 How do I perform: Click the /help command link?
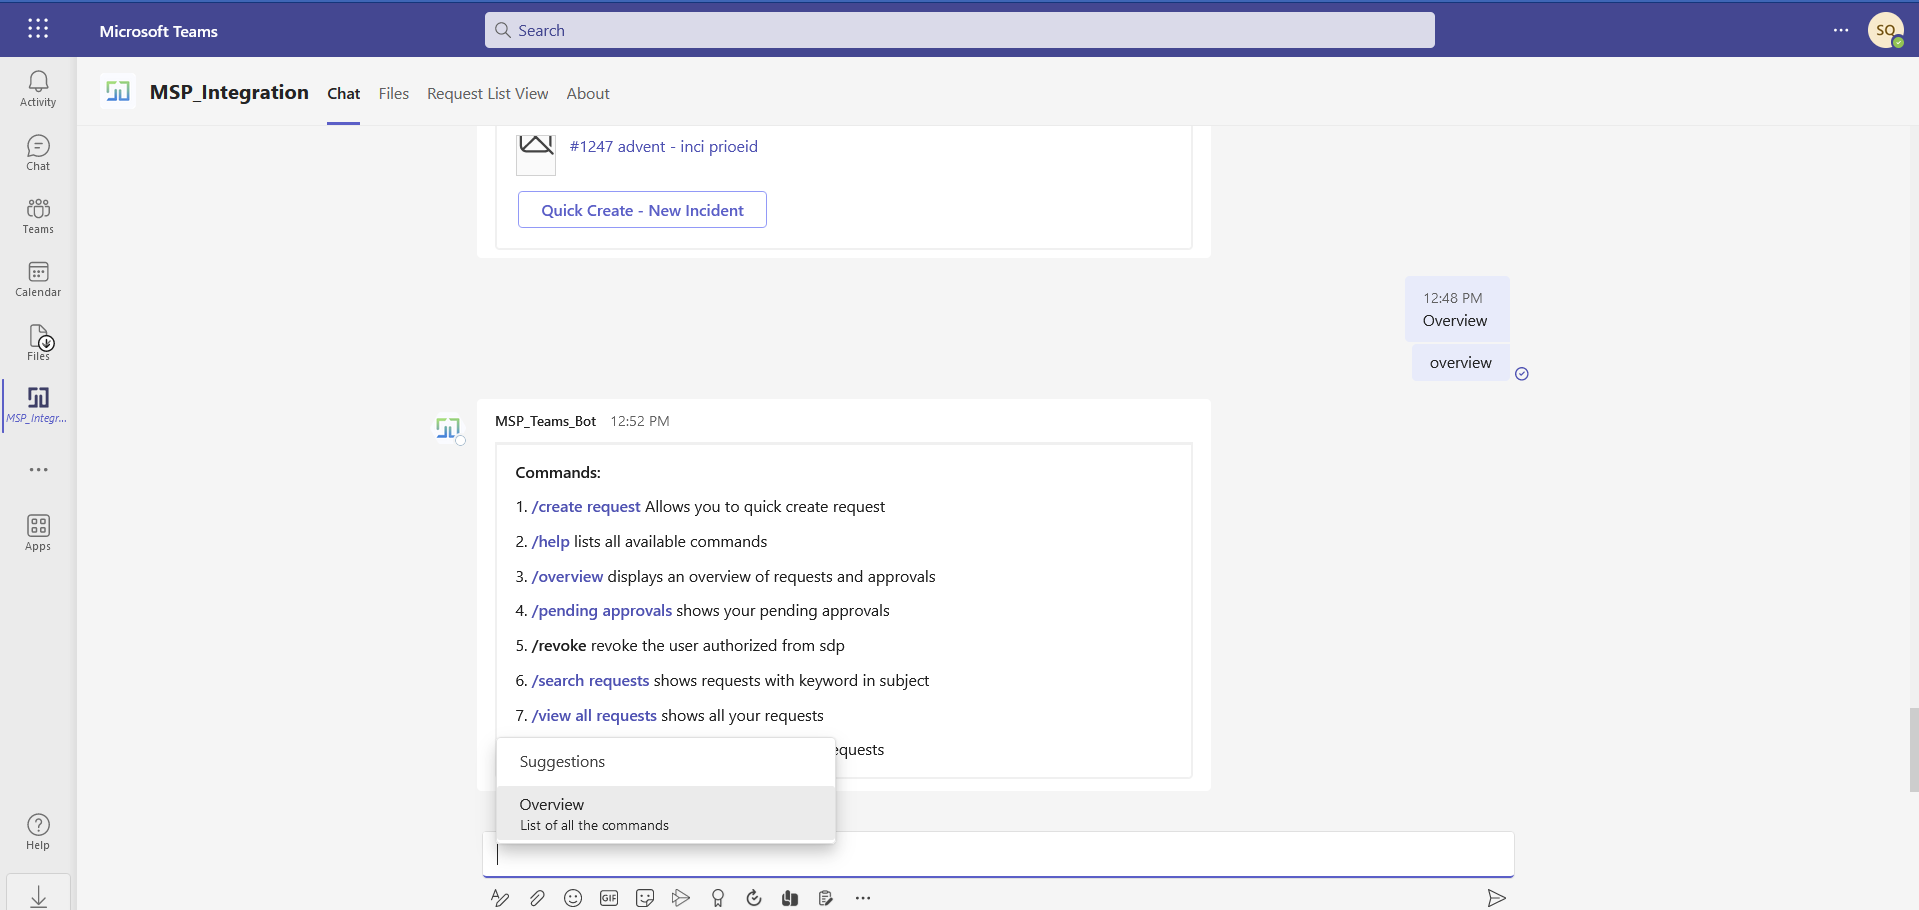tap(551, 542)
